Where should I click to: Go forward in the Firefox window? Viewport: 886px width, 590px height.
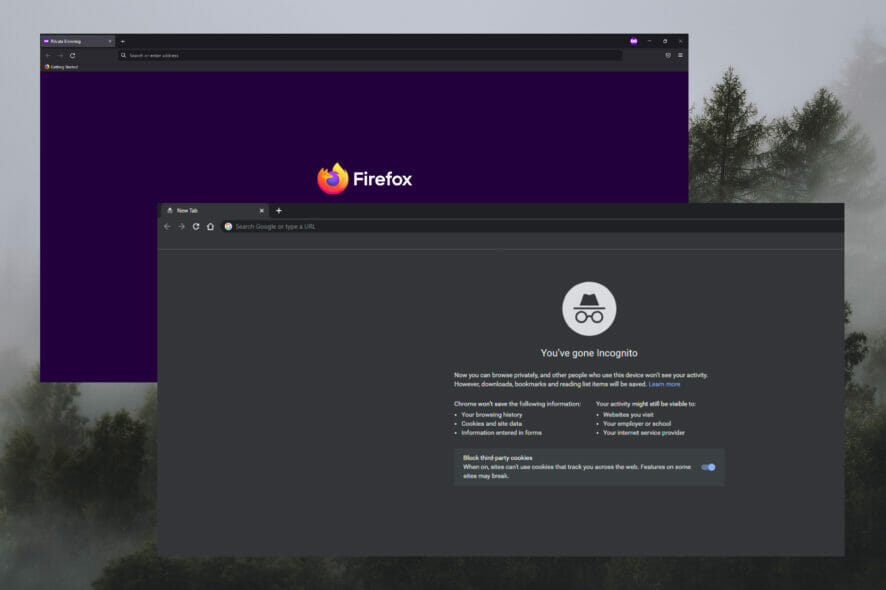coord(60,55)
